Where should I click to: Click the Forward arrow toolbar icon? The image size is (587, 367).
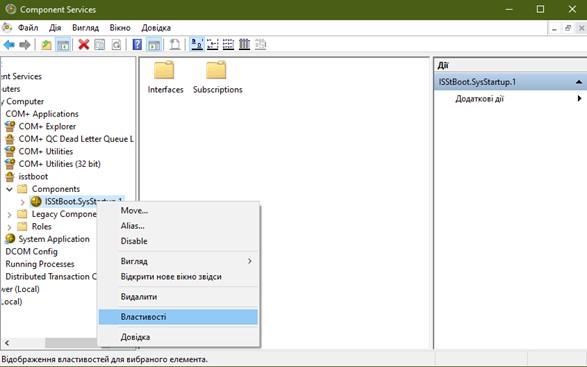point(25,45)
